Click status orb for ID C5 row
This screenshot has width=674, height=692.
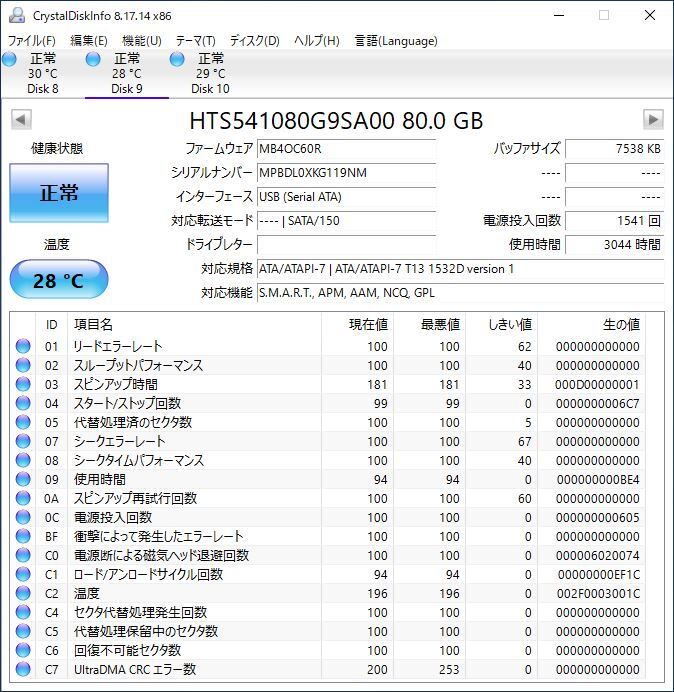(x=23, y=632)
